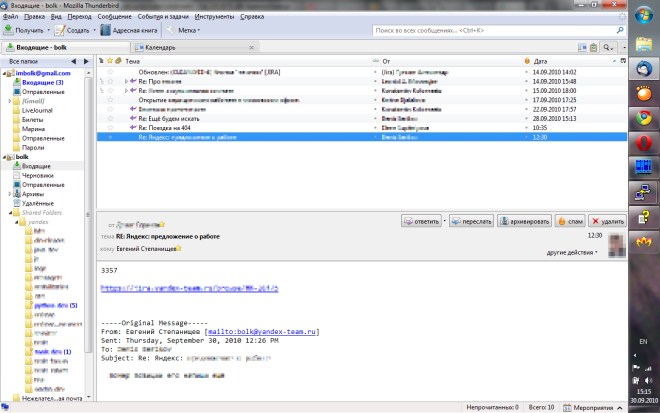Collapse the imbolk@gmail.com account

[x=5, y=73]
